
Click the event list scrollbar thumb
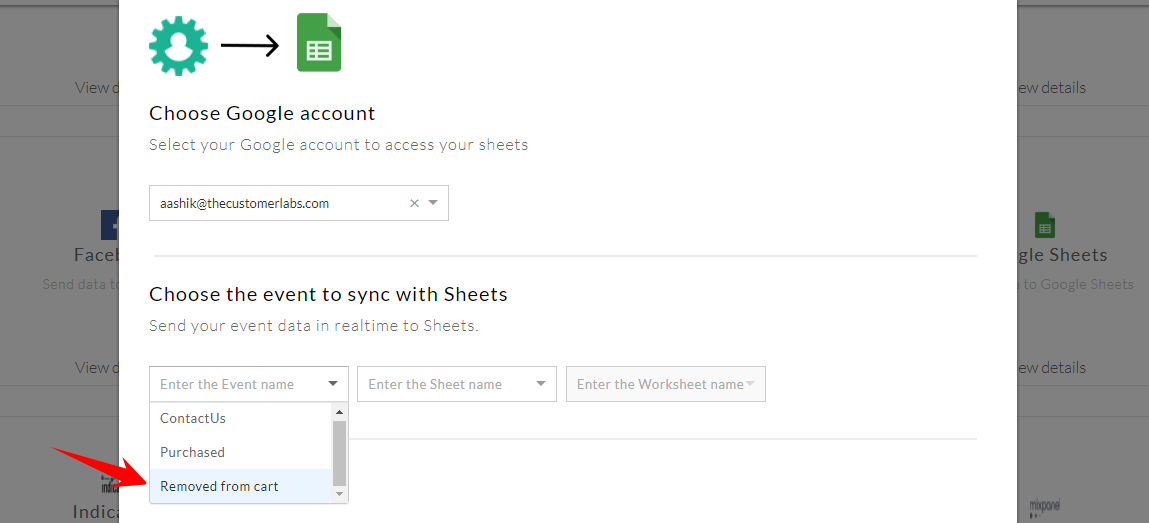click(x=339, y=452)
